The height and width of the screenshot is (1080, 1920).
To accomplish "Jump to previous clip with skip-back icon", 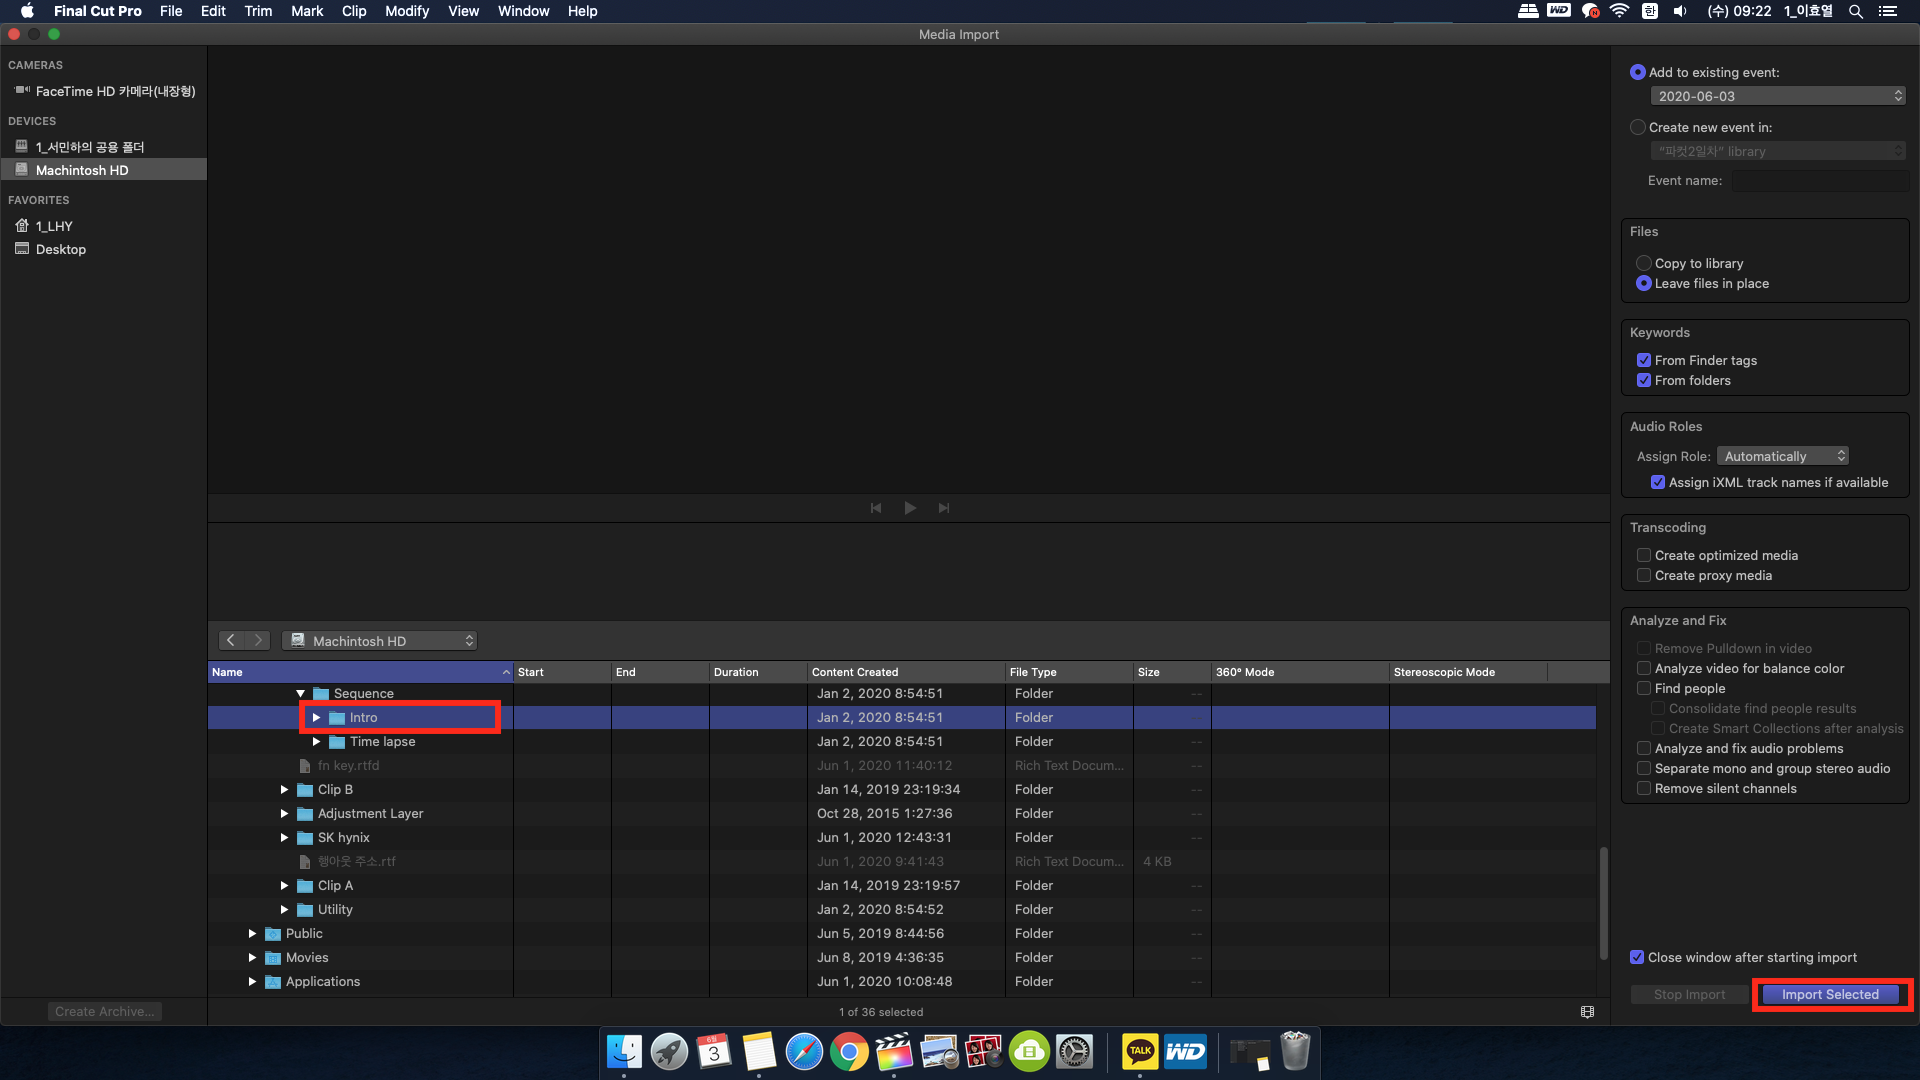I will click(876, 508).
